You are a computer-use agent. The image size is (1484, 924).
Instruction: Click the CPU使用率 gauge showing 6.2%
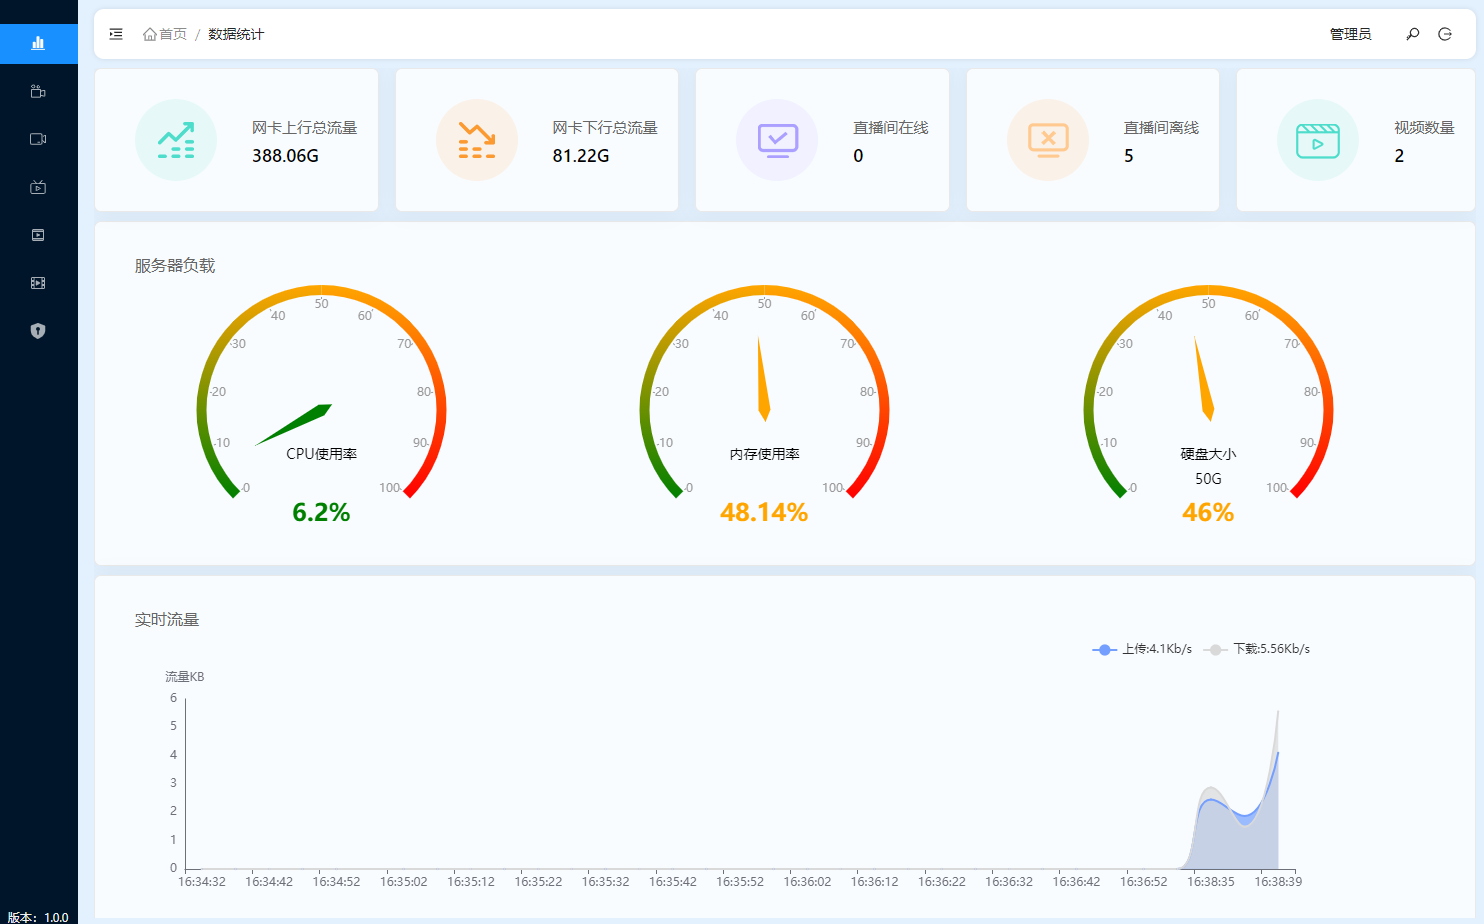320,400
